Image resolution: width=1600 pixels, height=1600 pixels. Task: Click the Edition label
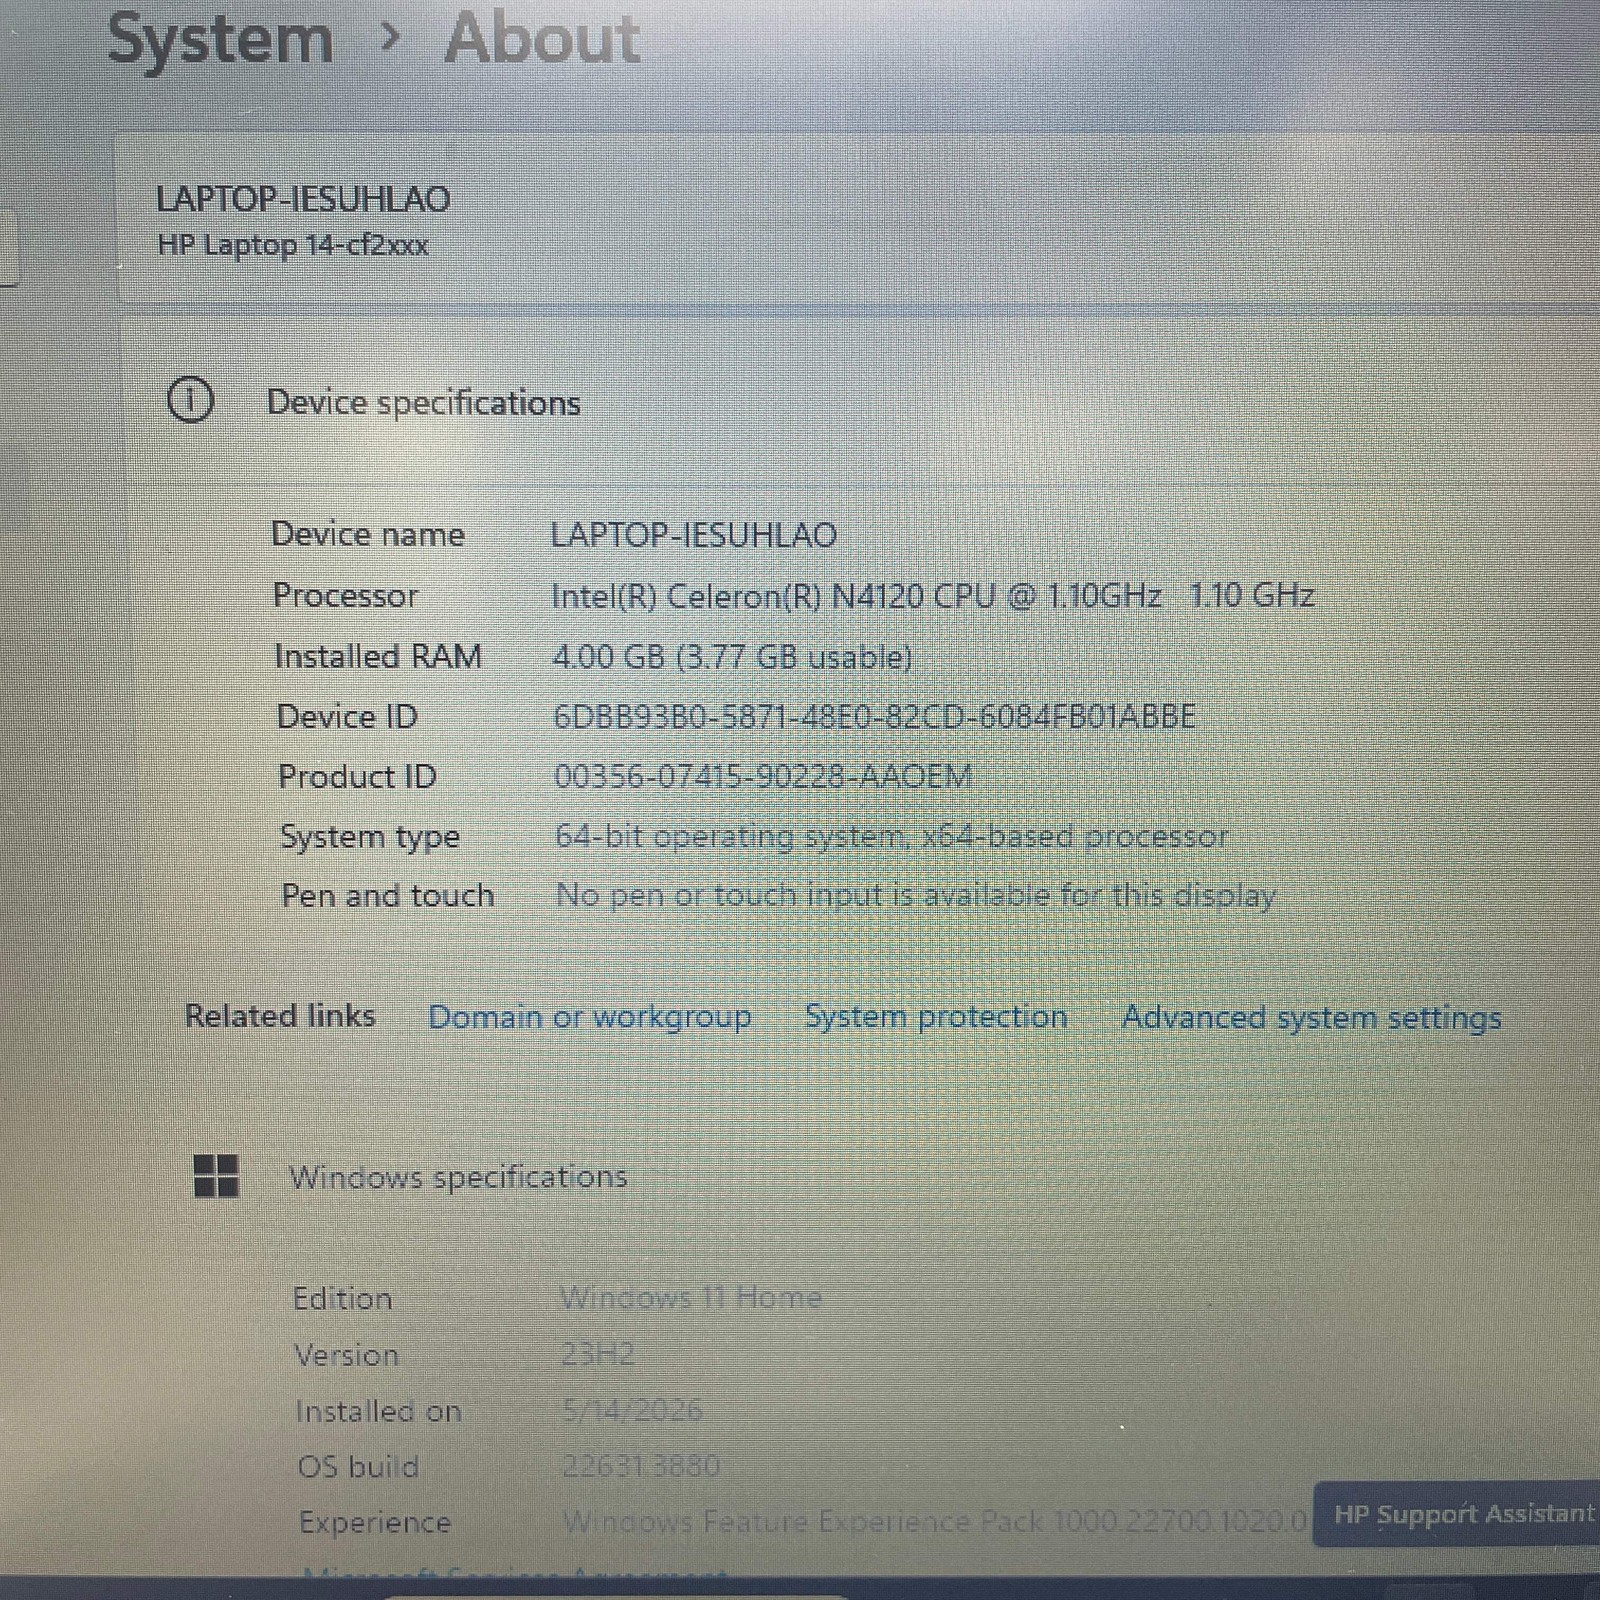(342, 1298)
